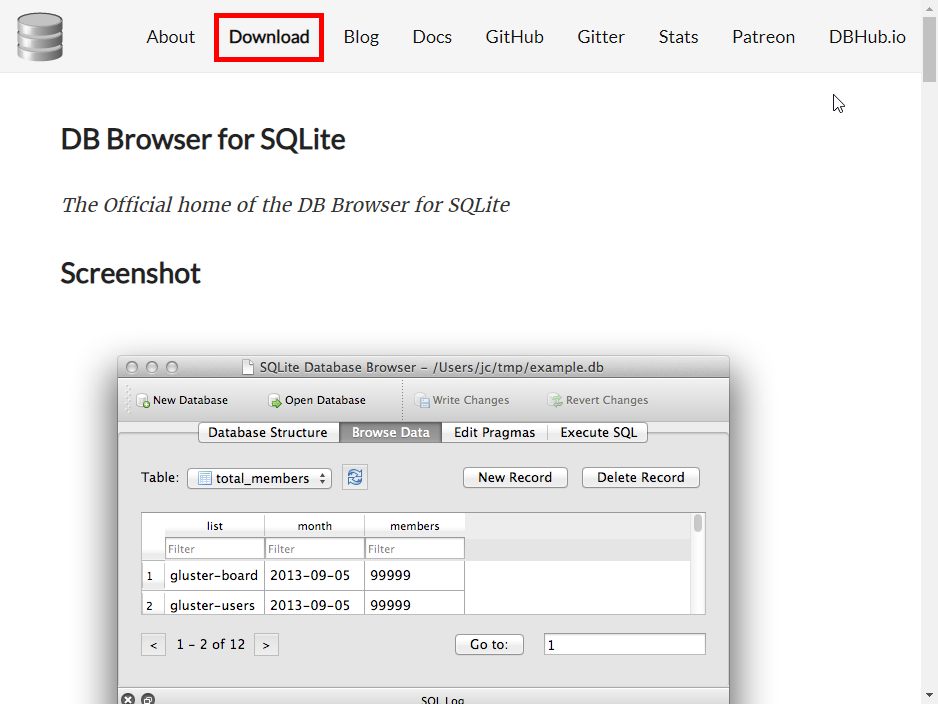Click the list column header

click(x=215, y=526)
